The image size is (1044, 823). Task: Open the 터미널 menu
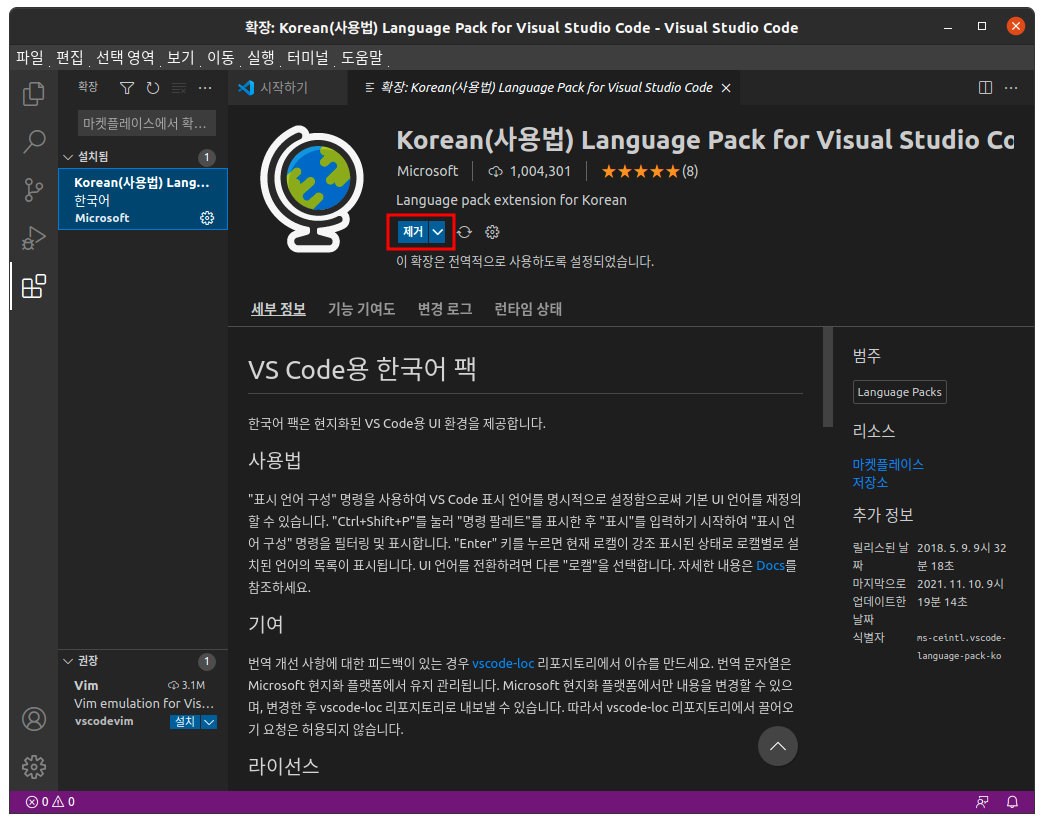(308, 58)
